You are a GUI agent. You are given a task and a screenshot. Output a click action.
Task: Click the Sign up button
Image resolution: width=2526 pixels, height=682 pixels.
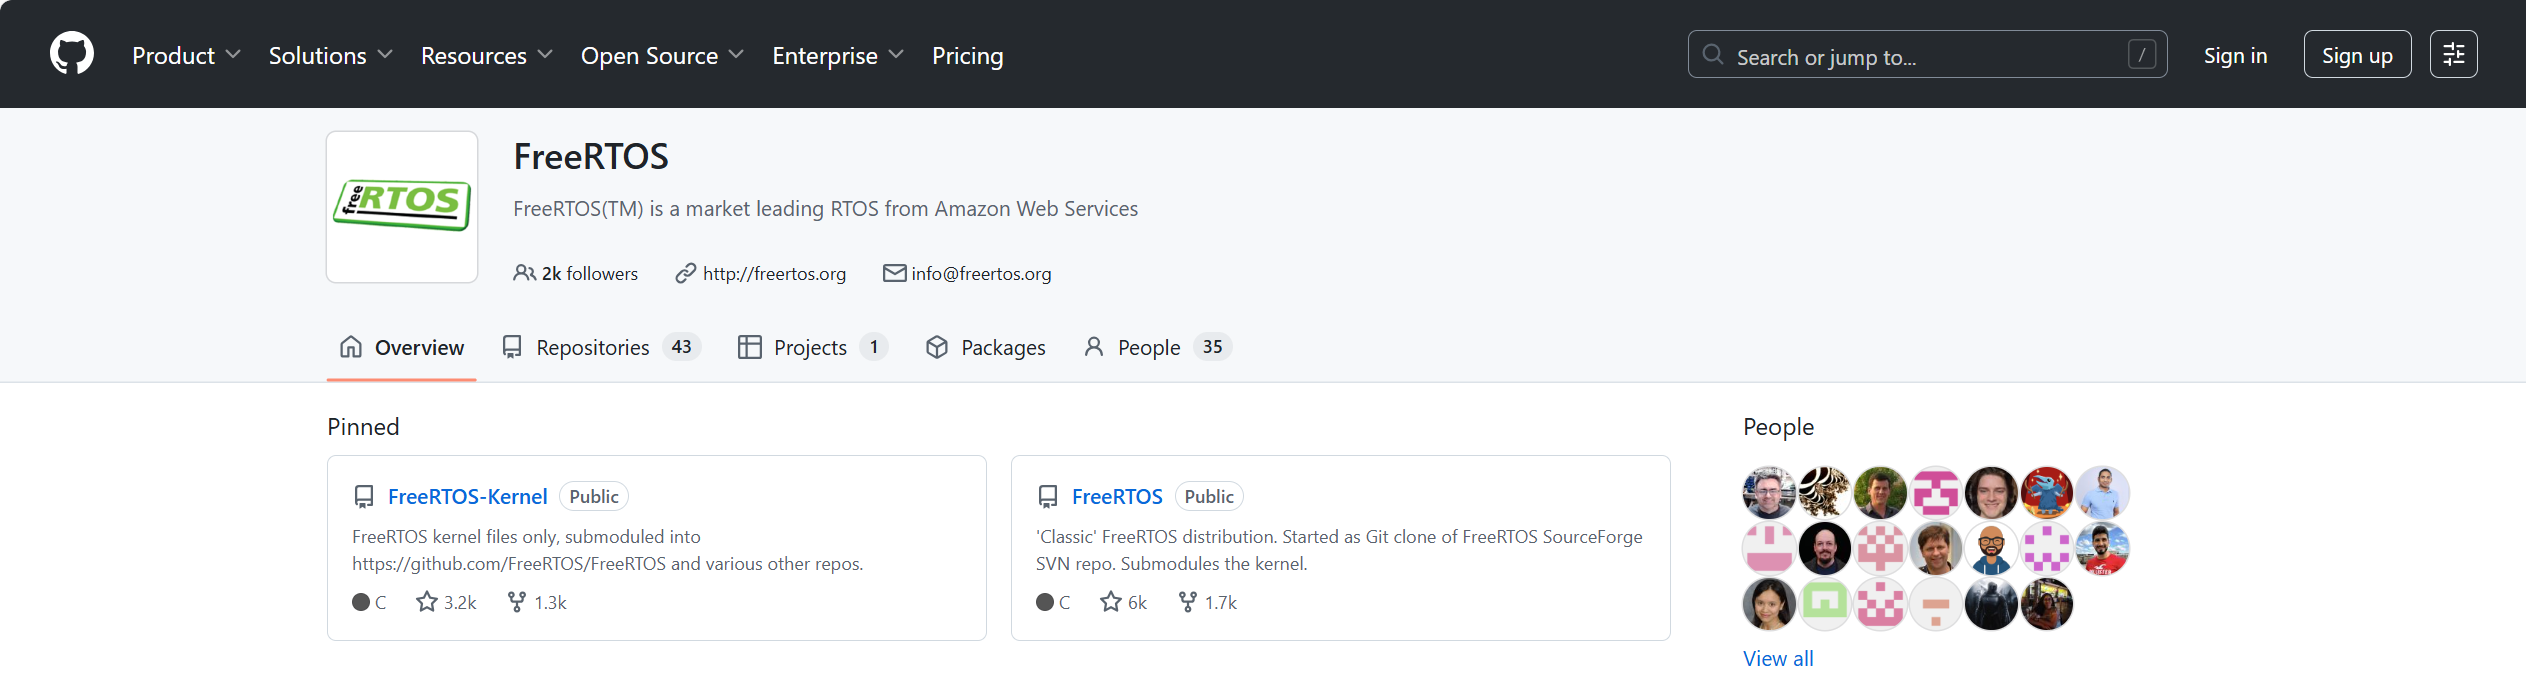point(2357,55)
